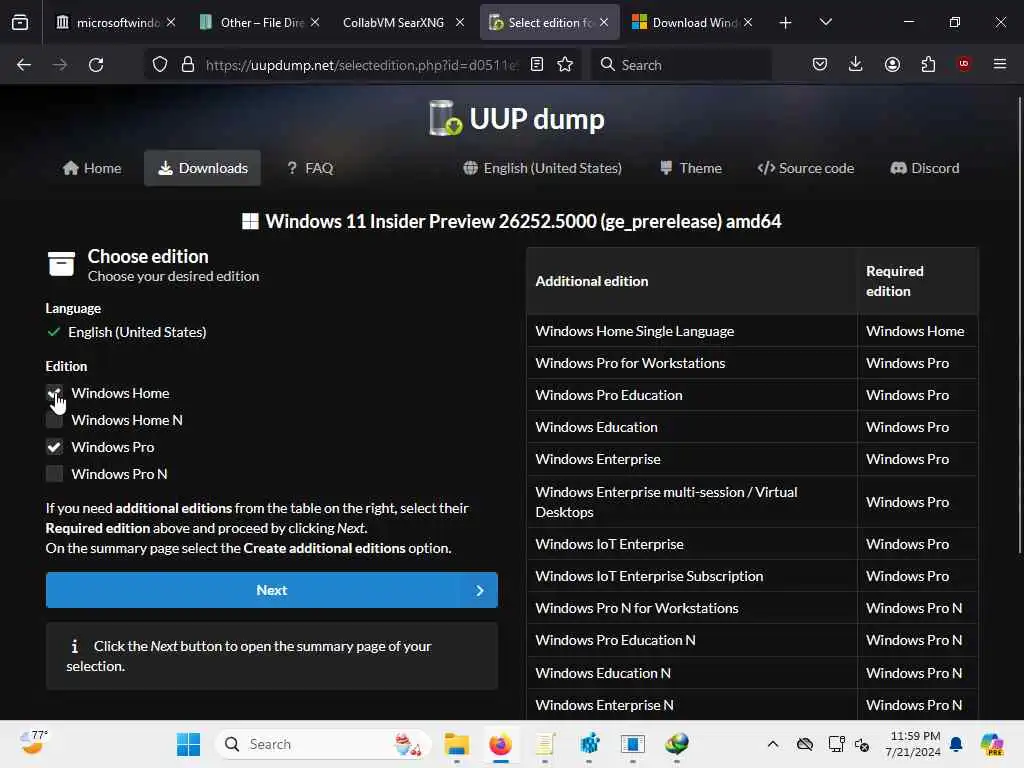Open the Firefox hamburger menu
Viewport: 1024px width, 768px height.
tap(1000, 64)
